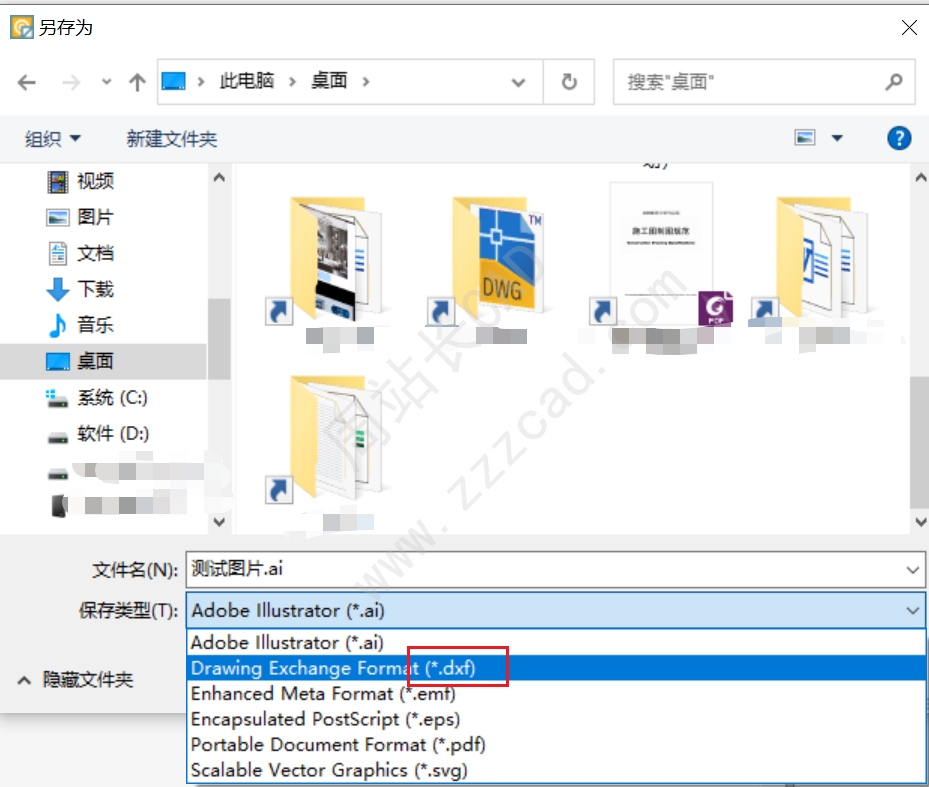Click the up-to-parent-folder arrow

tap(137, 82)
